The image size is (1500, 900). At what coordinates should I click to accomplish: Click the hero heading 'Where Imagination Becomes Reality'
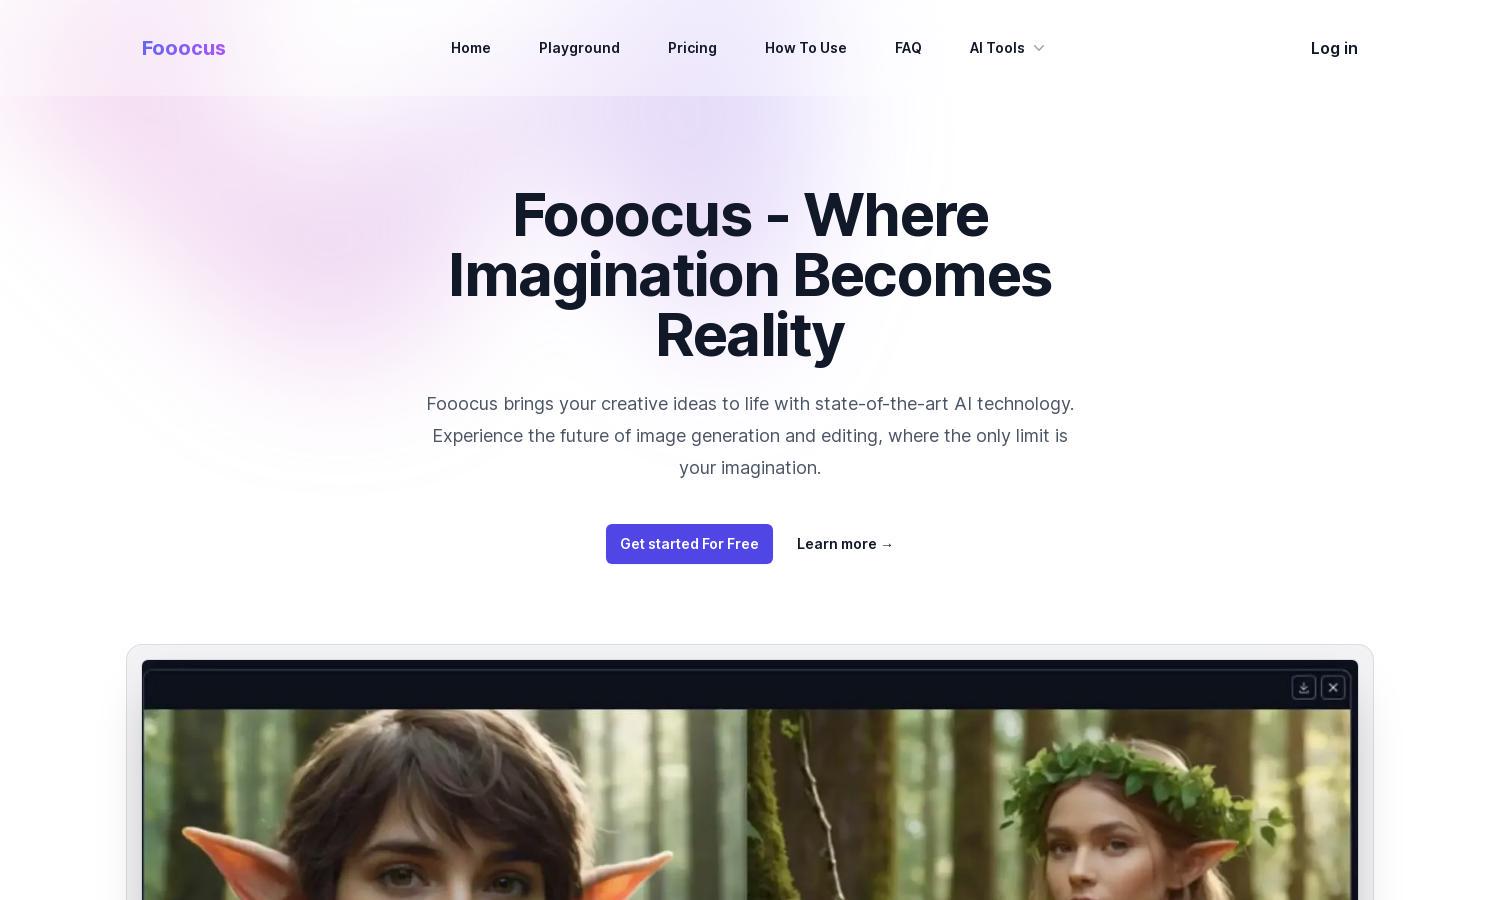(750, 275)
